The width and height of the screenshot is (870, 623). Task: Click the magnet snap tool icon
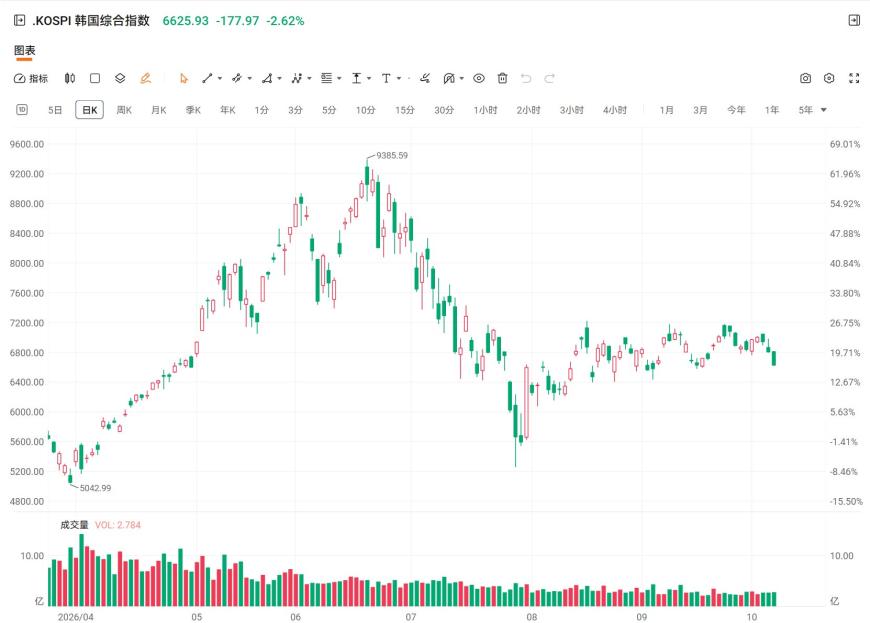(449, 78)
